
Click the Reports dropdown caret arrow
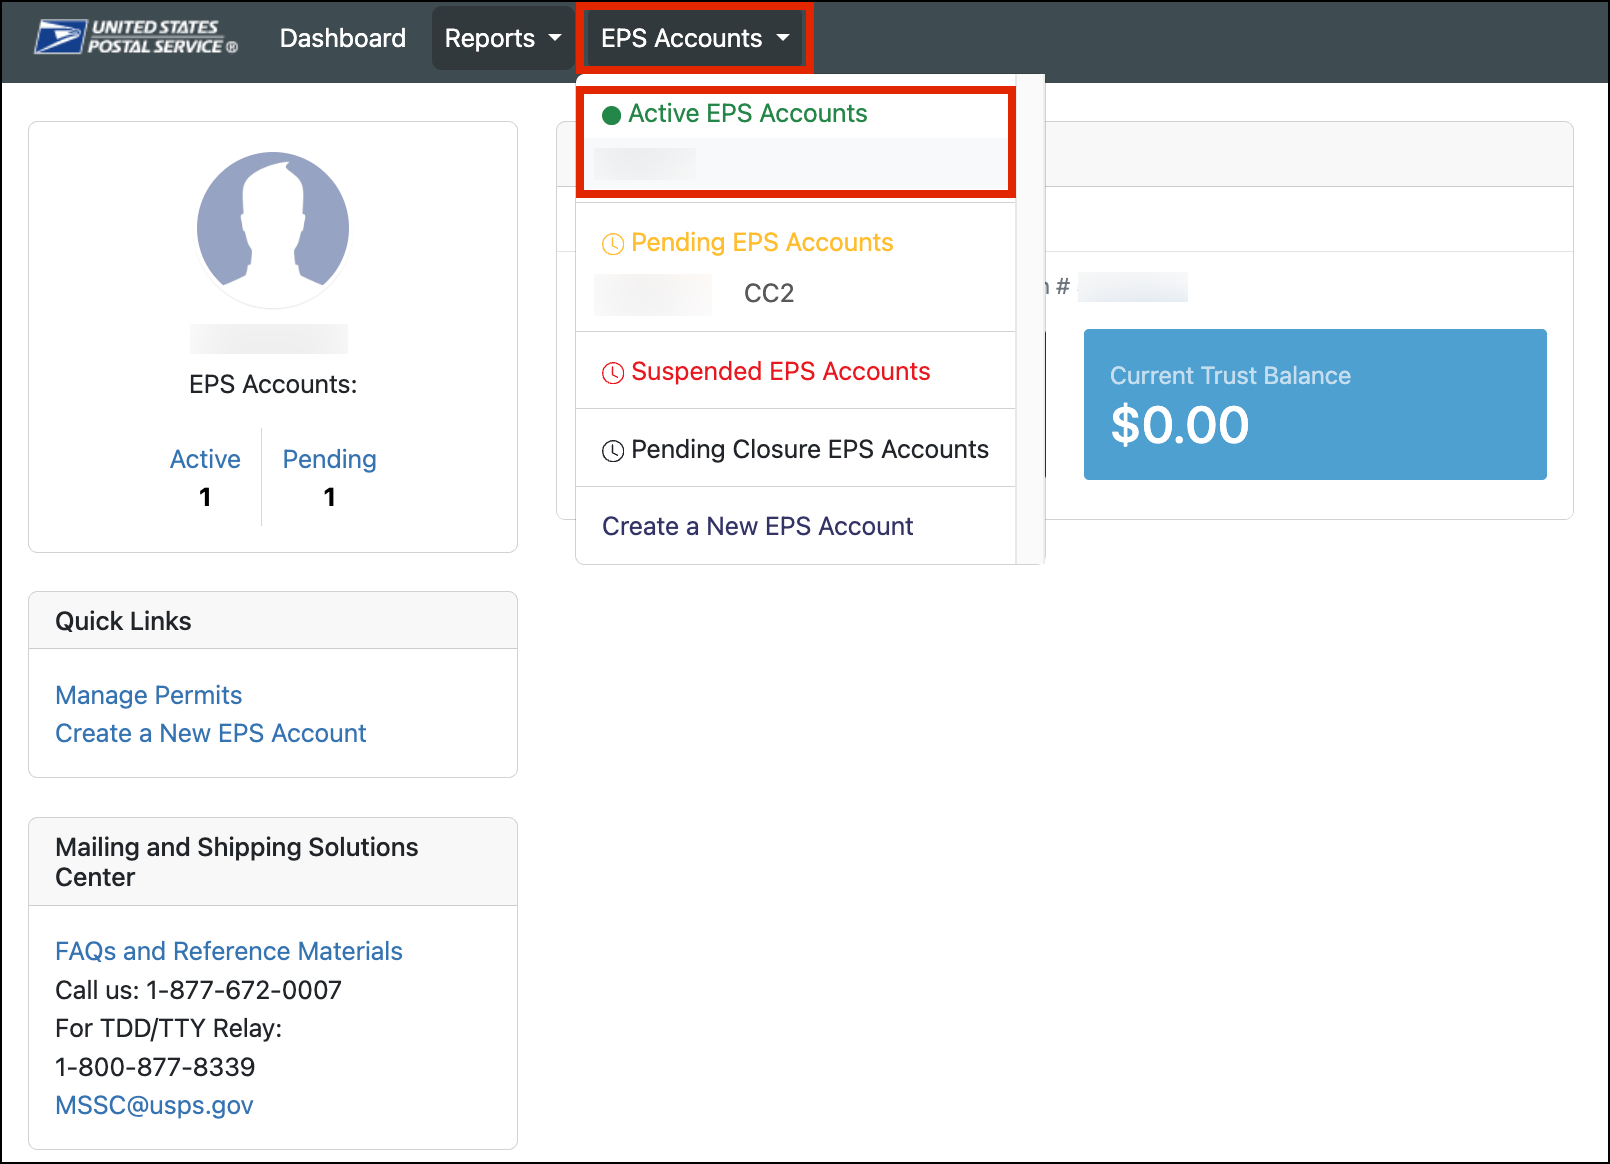click(x=555, y=38)
